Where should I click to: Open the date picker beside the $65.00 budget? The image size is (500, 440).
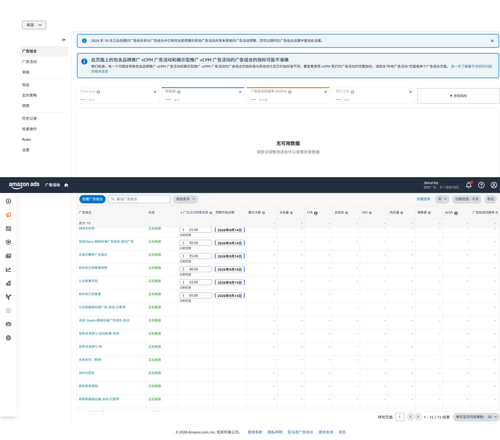[230, 296]
